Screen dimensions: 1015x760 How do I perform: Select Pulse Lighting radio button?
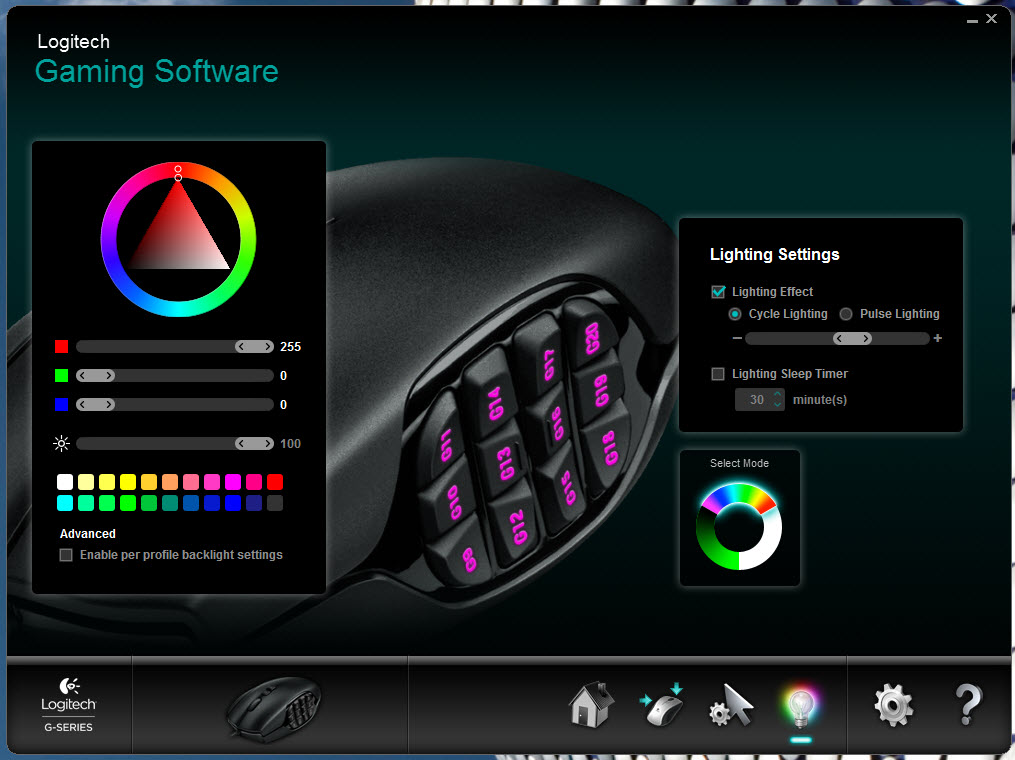(846, 314)
